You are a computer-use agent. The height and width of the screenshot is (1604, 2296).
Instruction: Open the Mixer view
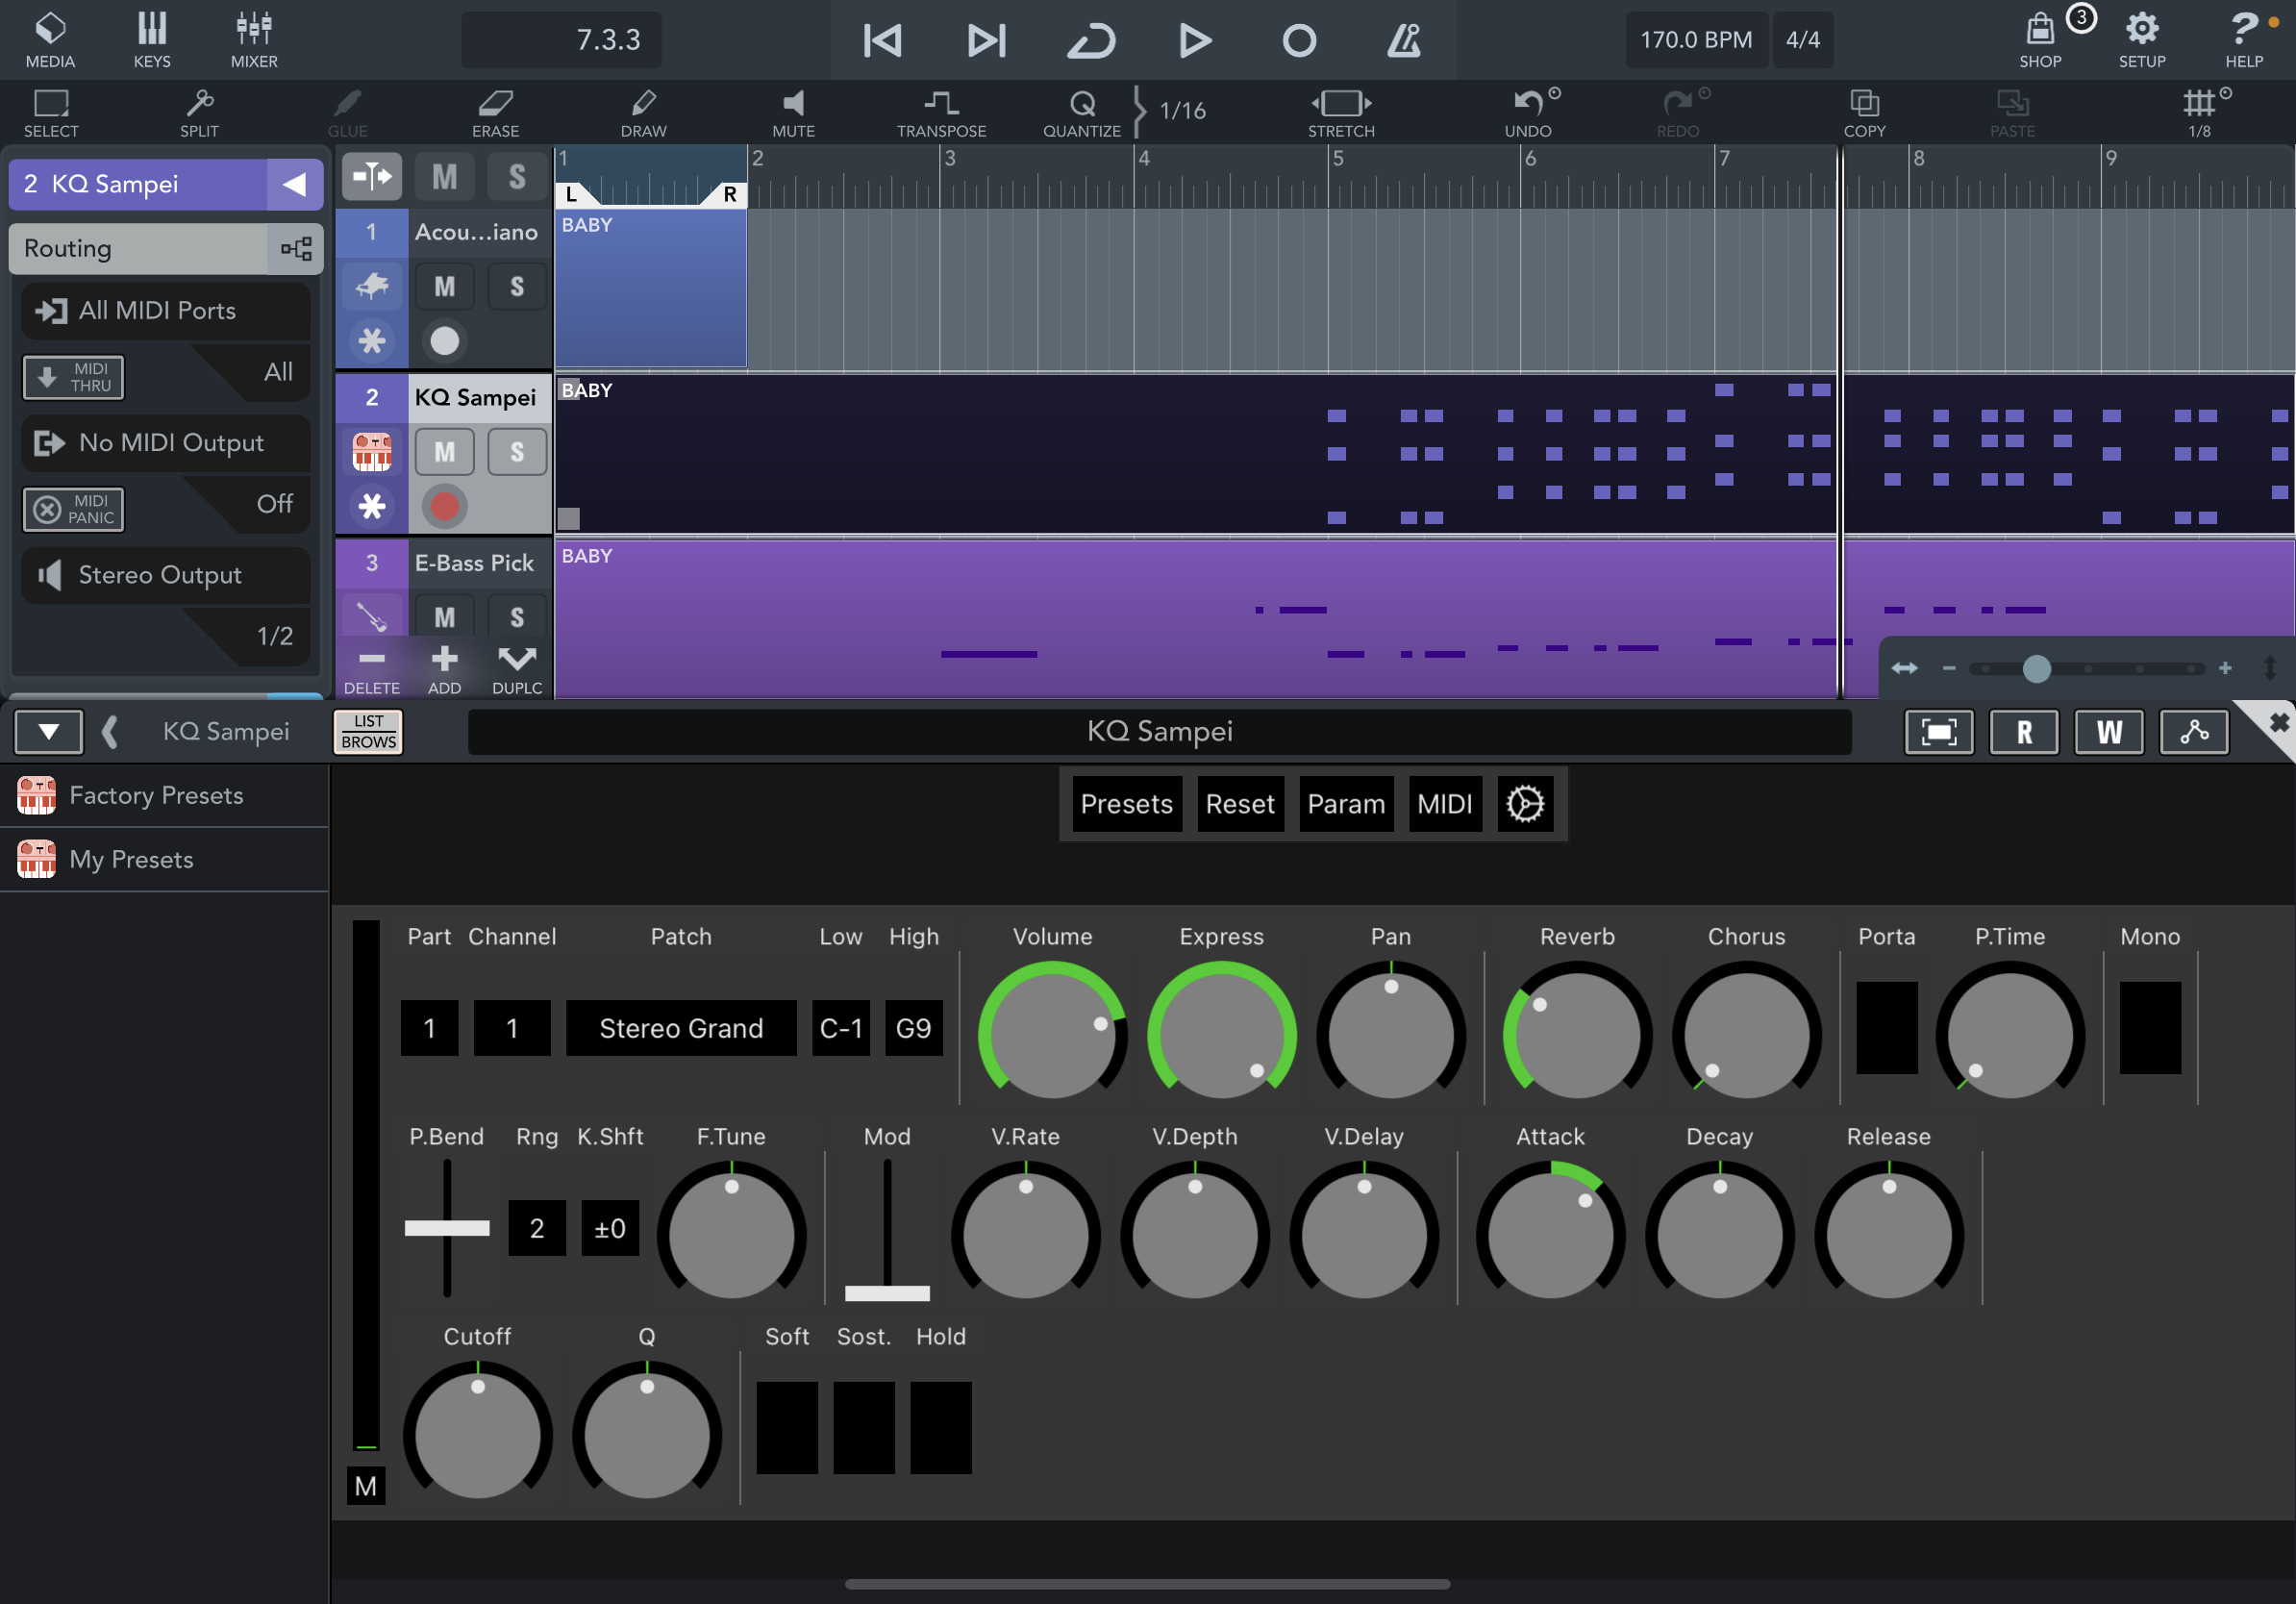coord(254,40)
